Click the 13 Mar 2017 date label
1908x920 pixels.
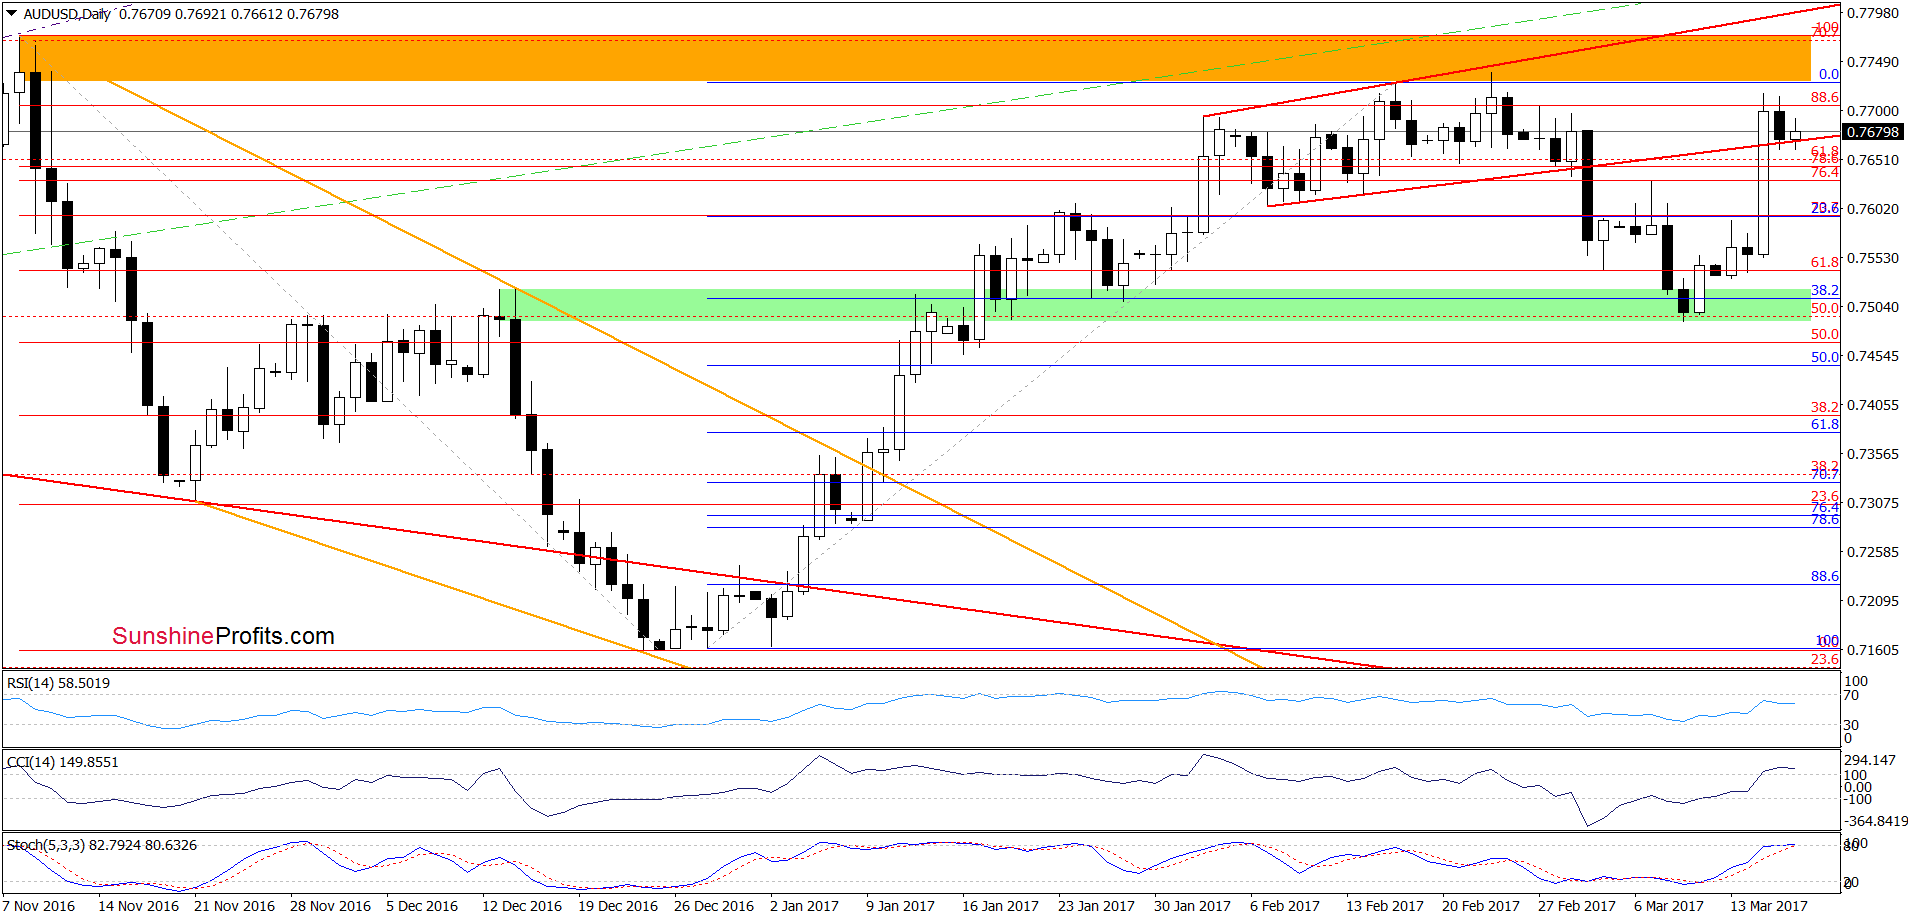pos(1769,906)
